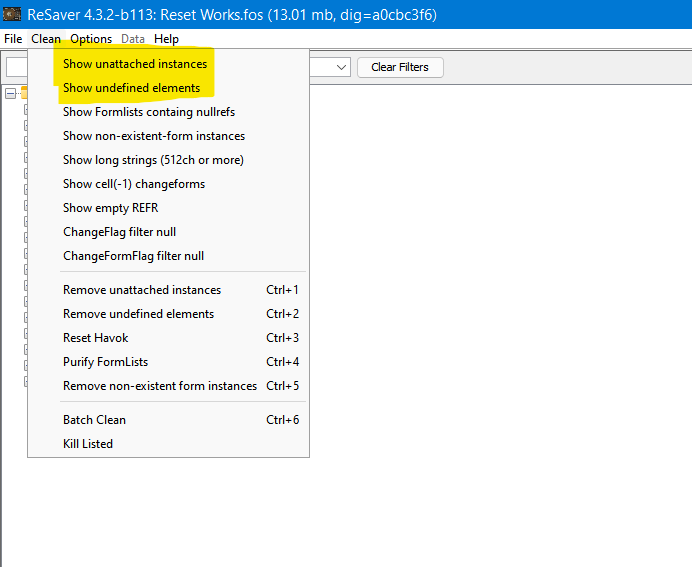Choose Purify FormLists

coord(105,362)
